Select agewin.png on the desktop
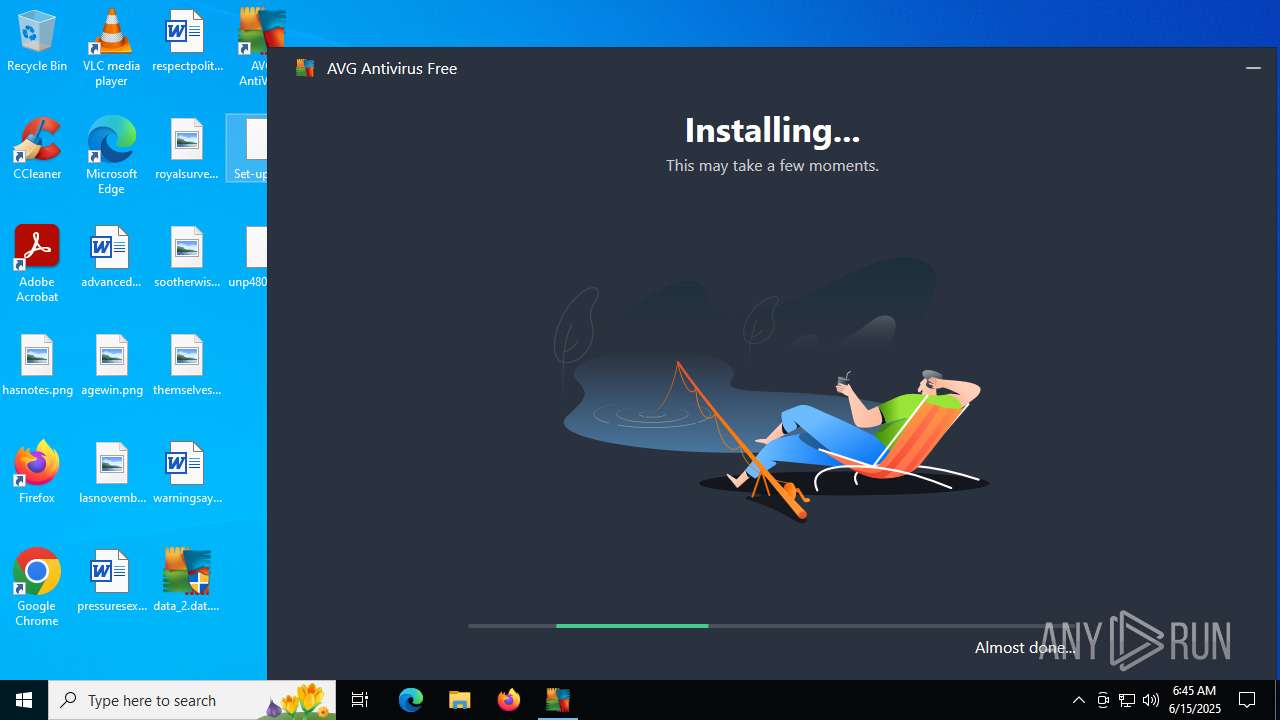1280x720 pixels. 111,366
